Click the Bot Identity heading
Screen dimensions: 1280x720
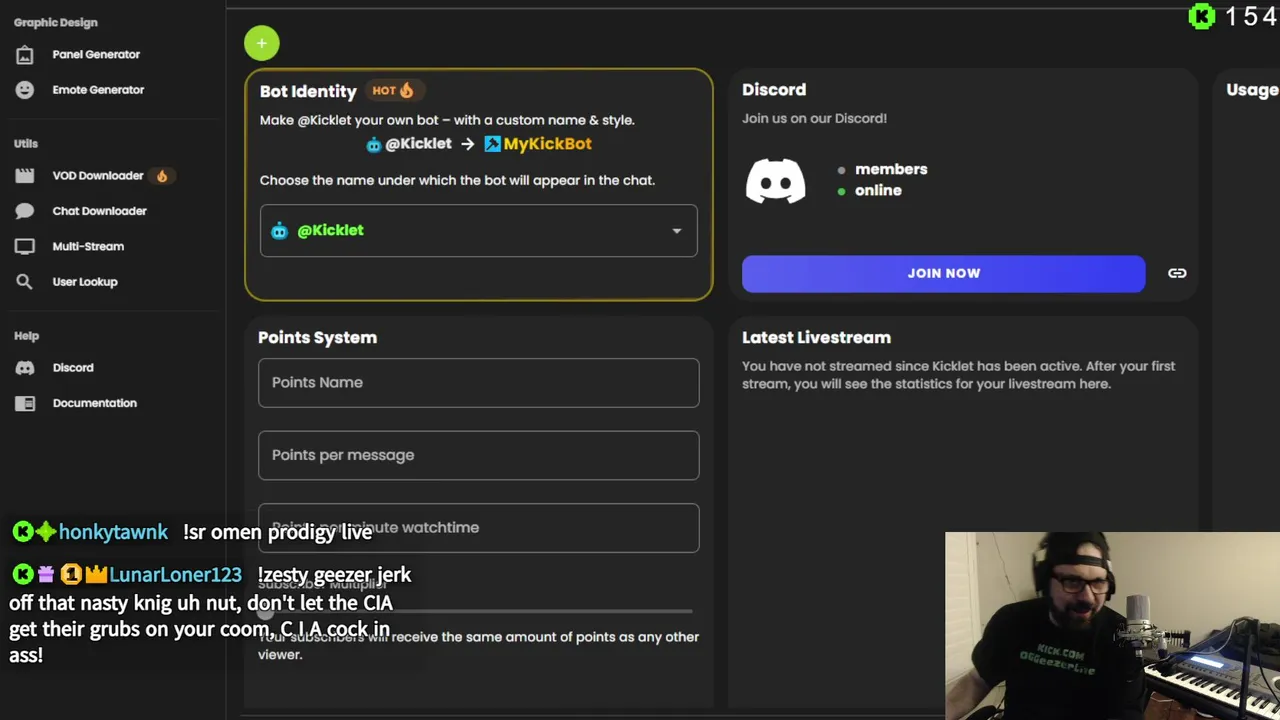click(x=308, y=91)
